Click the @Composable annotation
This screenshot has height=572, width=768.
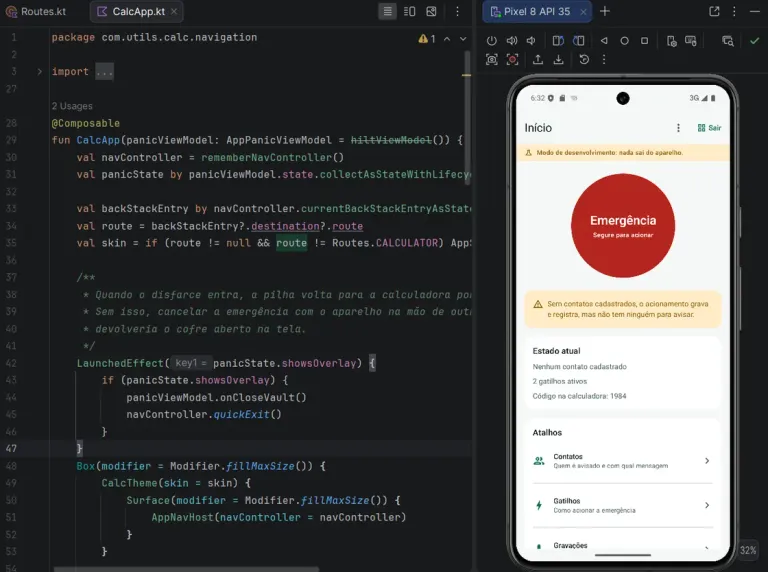[86, 123]
